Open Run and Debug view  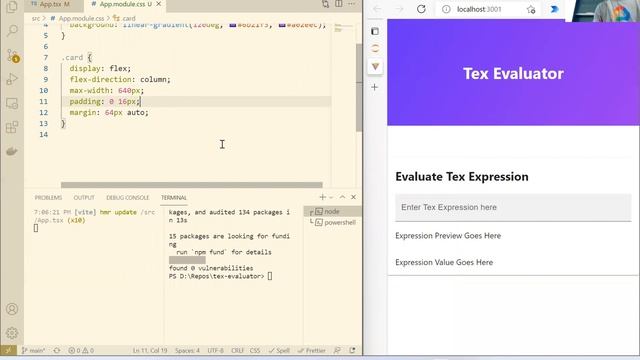(12, 79)
